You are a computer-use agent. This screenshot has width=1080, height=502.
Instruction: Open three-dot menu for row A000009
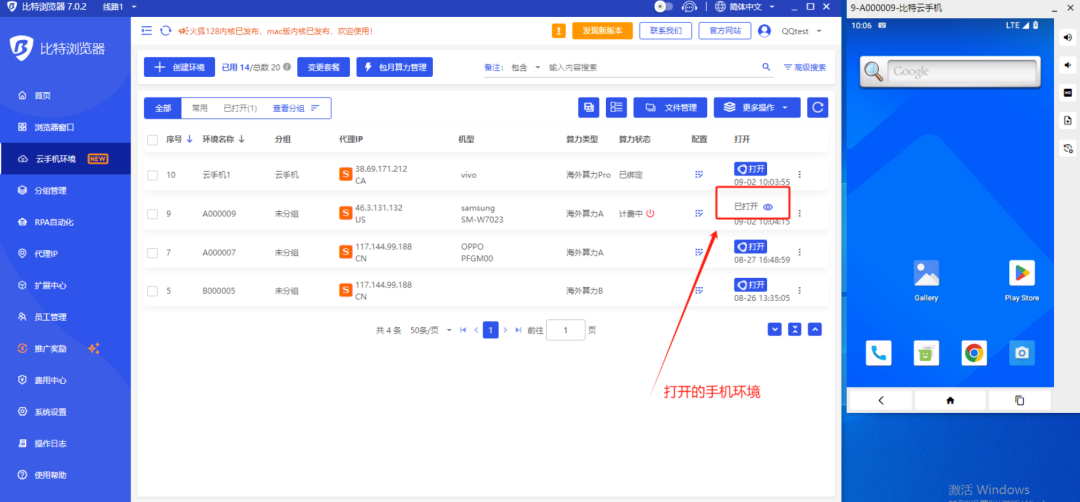(799, 213)
